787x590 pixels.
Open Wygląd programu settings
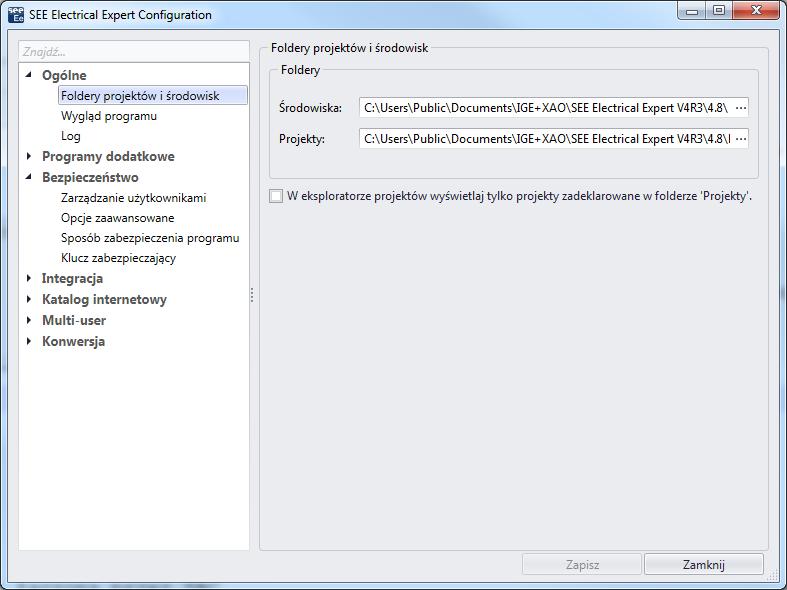pos(109,116)
